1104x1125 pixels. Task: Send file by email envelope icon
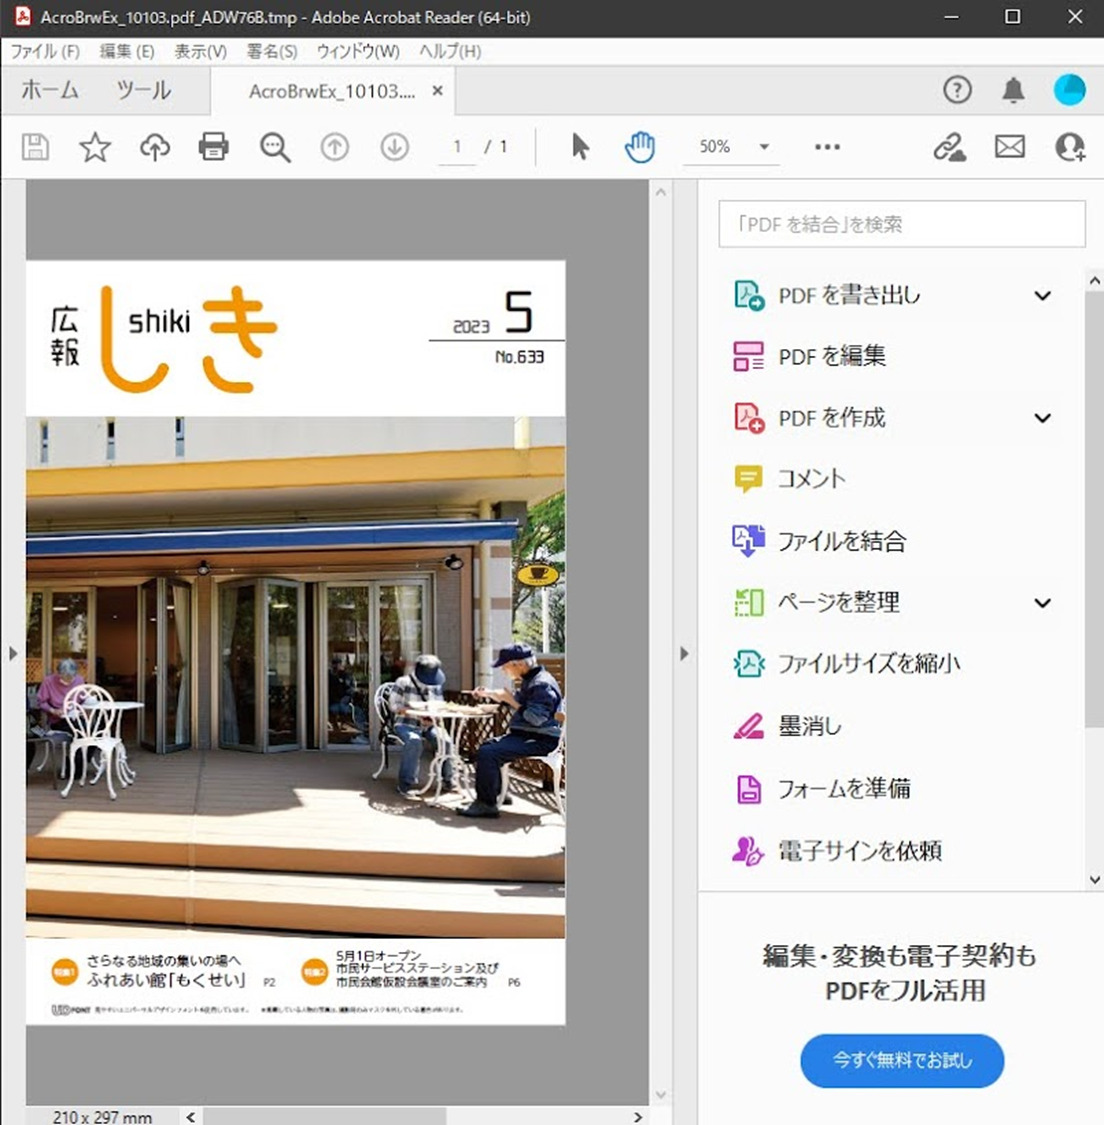pyautogui.click(x=1009, y=147)
